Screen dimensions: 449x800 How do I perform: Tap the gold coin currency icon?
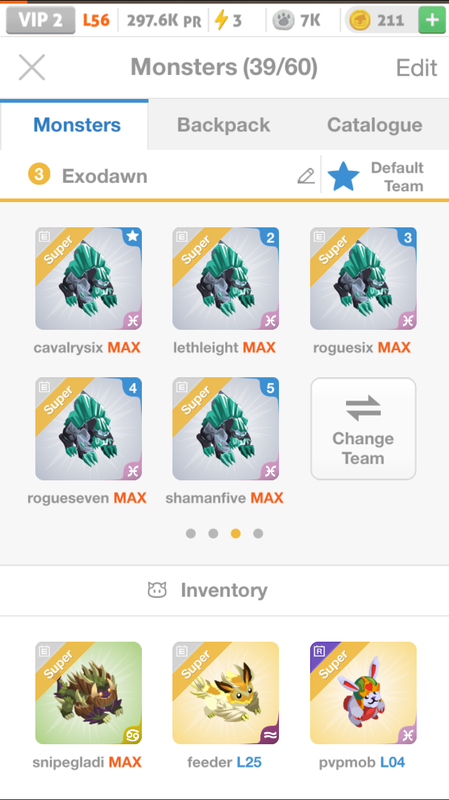coord(358,20)
